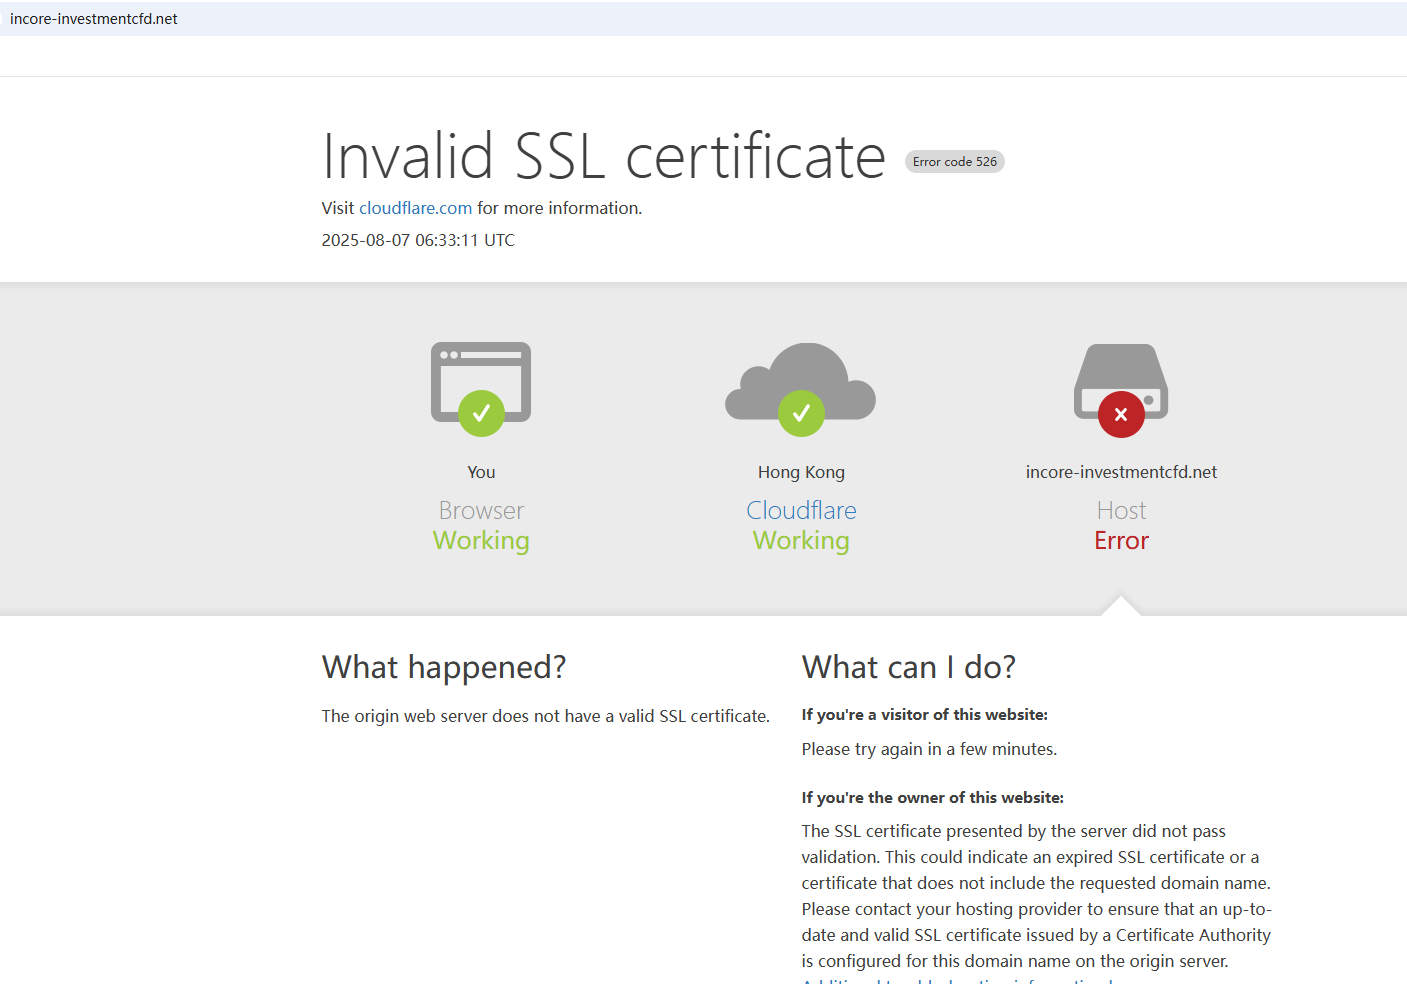The image size is (1407, 984).
Task: Click the Invalid SSL certificate heading
Action: pyautogui.click(x=603, y=157)
